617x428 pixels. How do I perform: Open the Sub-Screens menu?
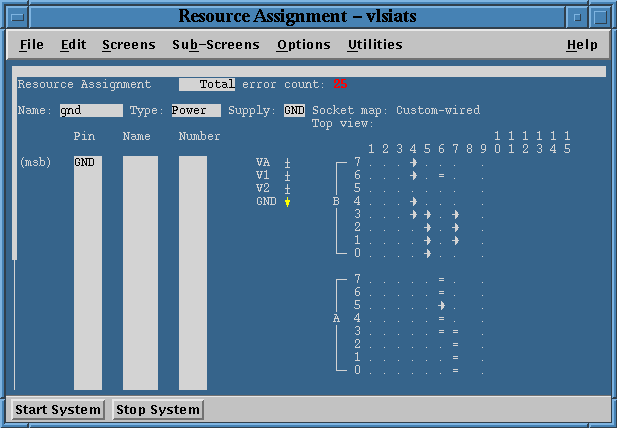(x=216, y=44)
